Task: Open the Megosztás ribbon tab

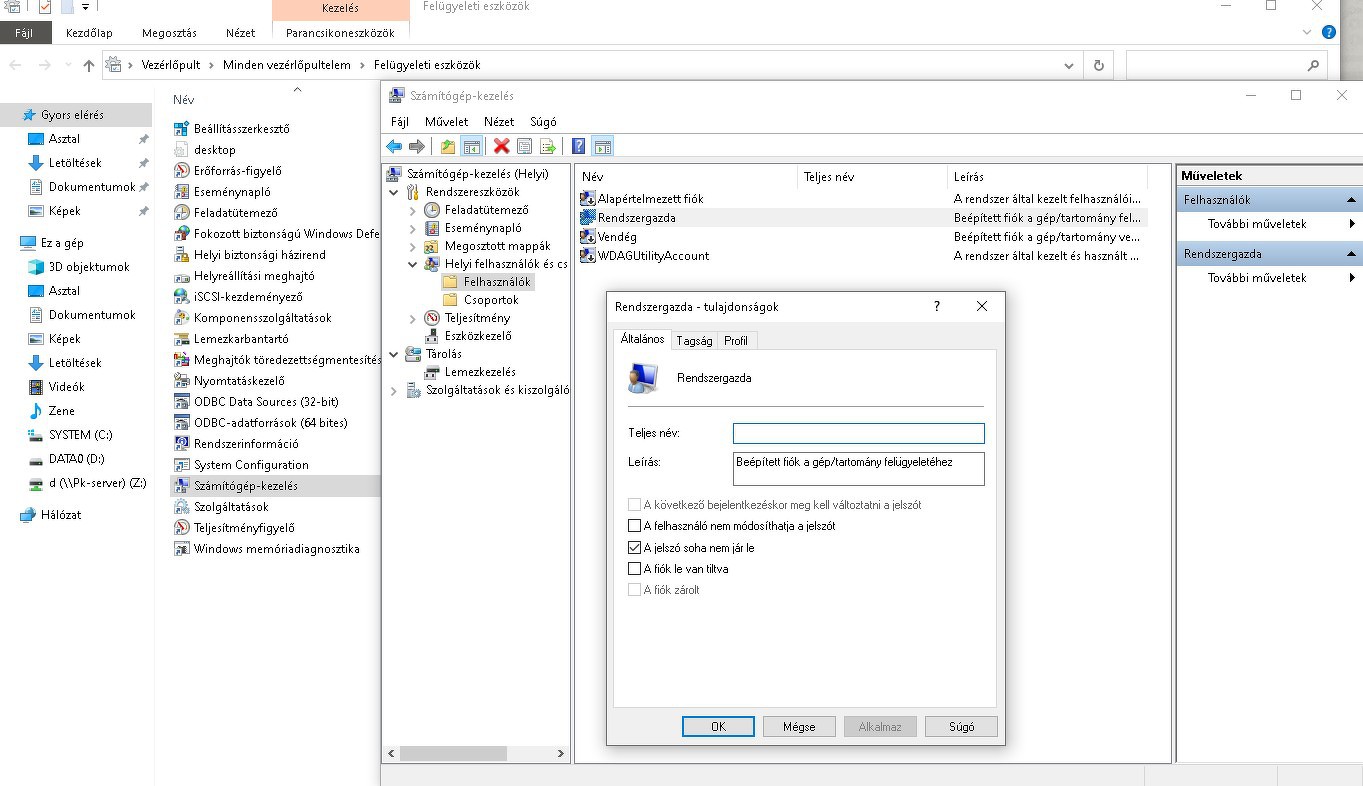Action: pyautogui.click(x=169, y=33)
